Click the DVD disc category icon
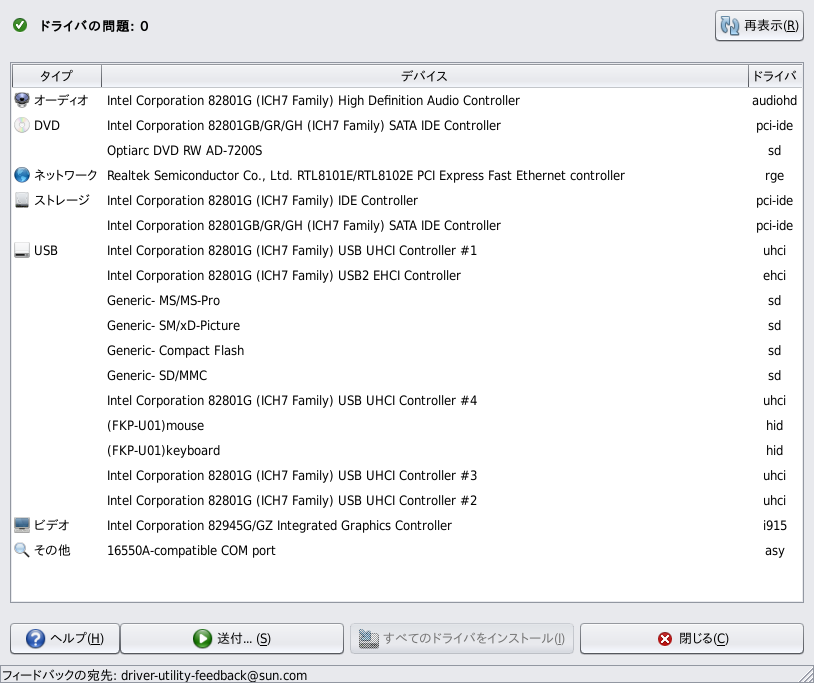This screenshot has width=814, height=683. (x=22, y=125)
